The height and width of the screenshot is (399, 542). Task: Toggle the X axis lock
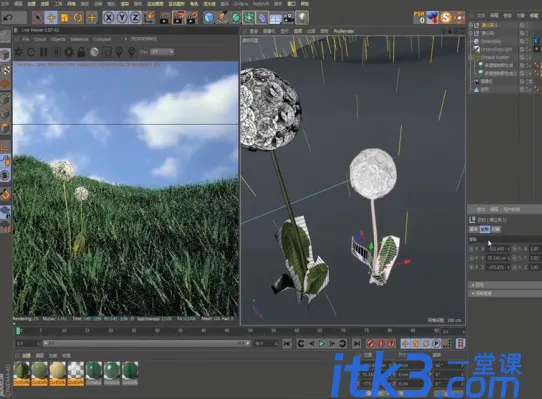(x=109, y=17)
